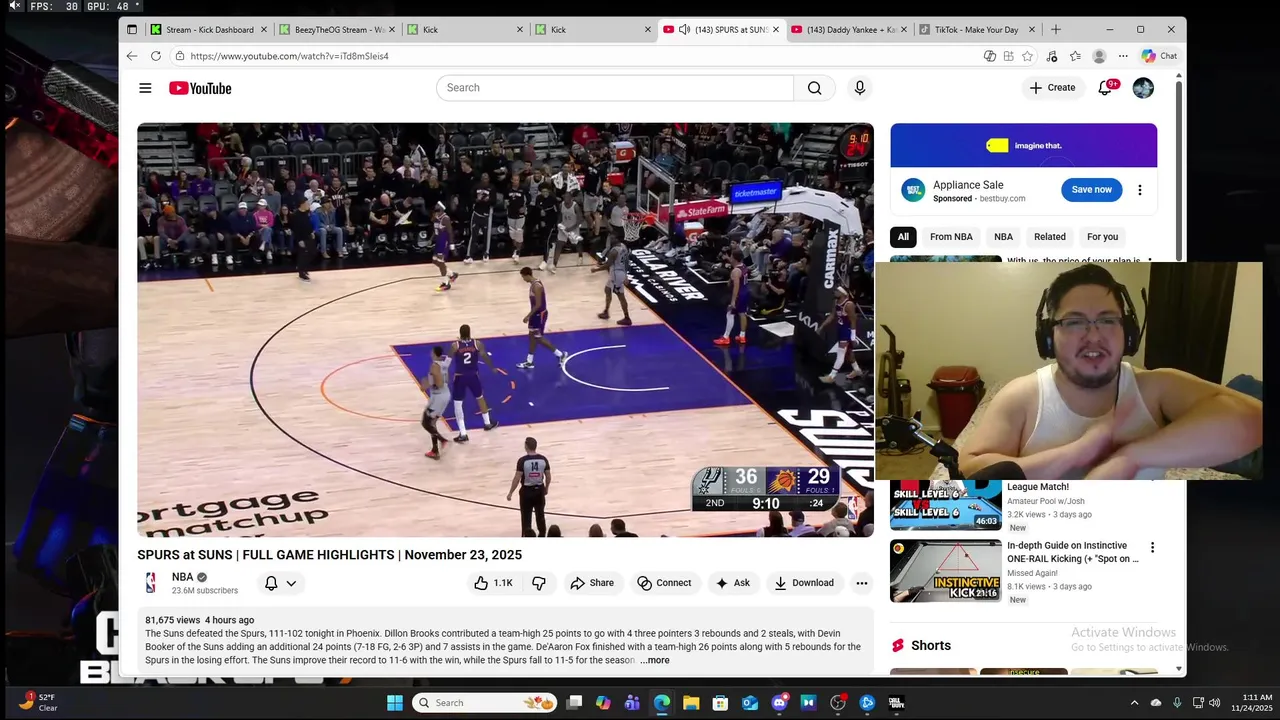Start voice search with microphone icon

[859, 88]
